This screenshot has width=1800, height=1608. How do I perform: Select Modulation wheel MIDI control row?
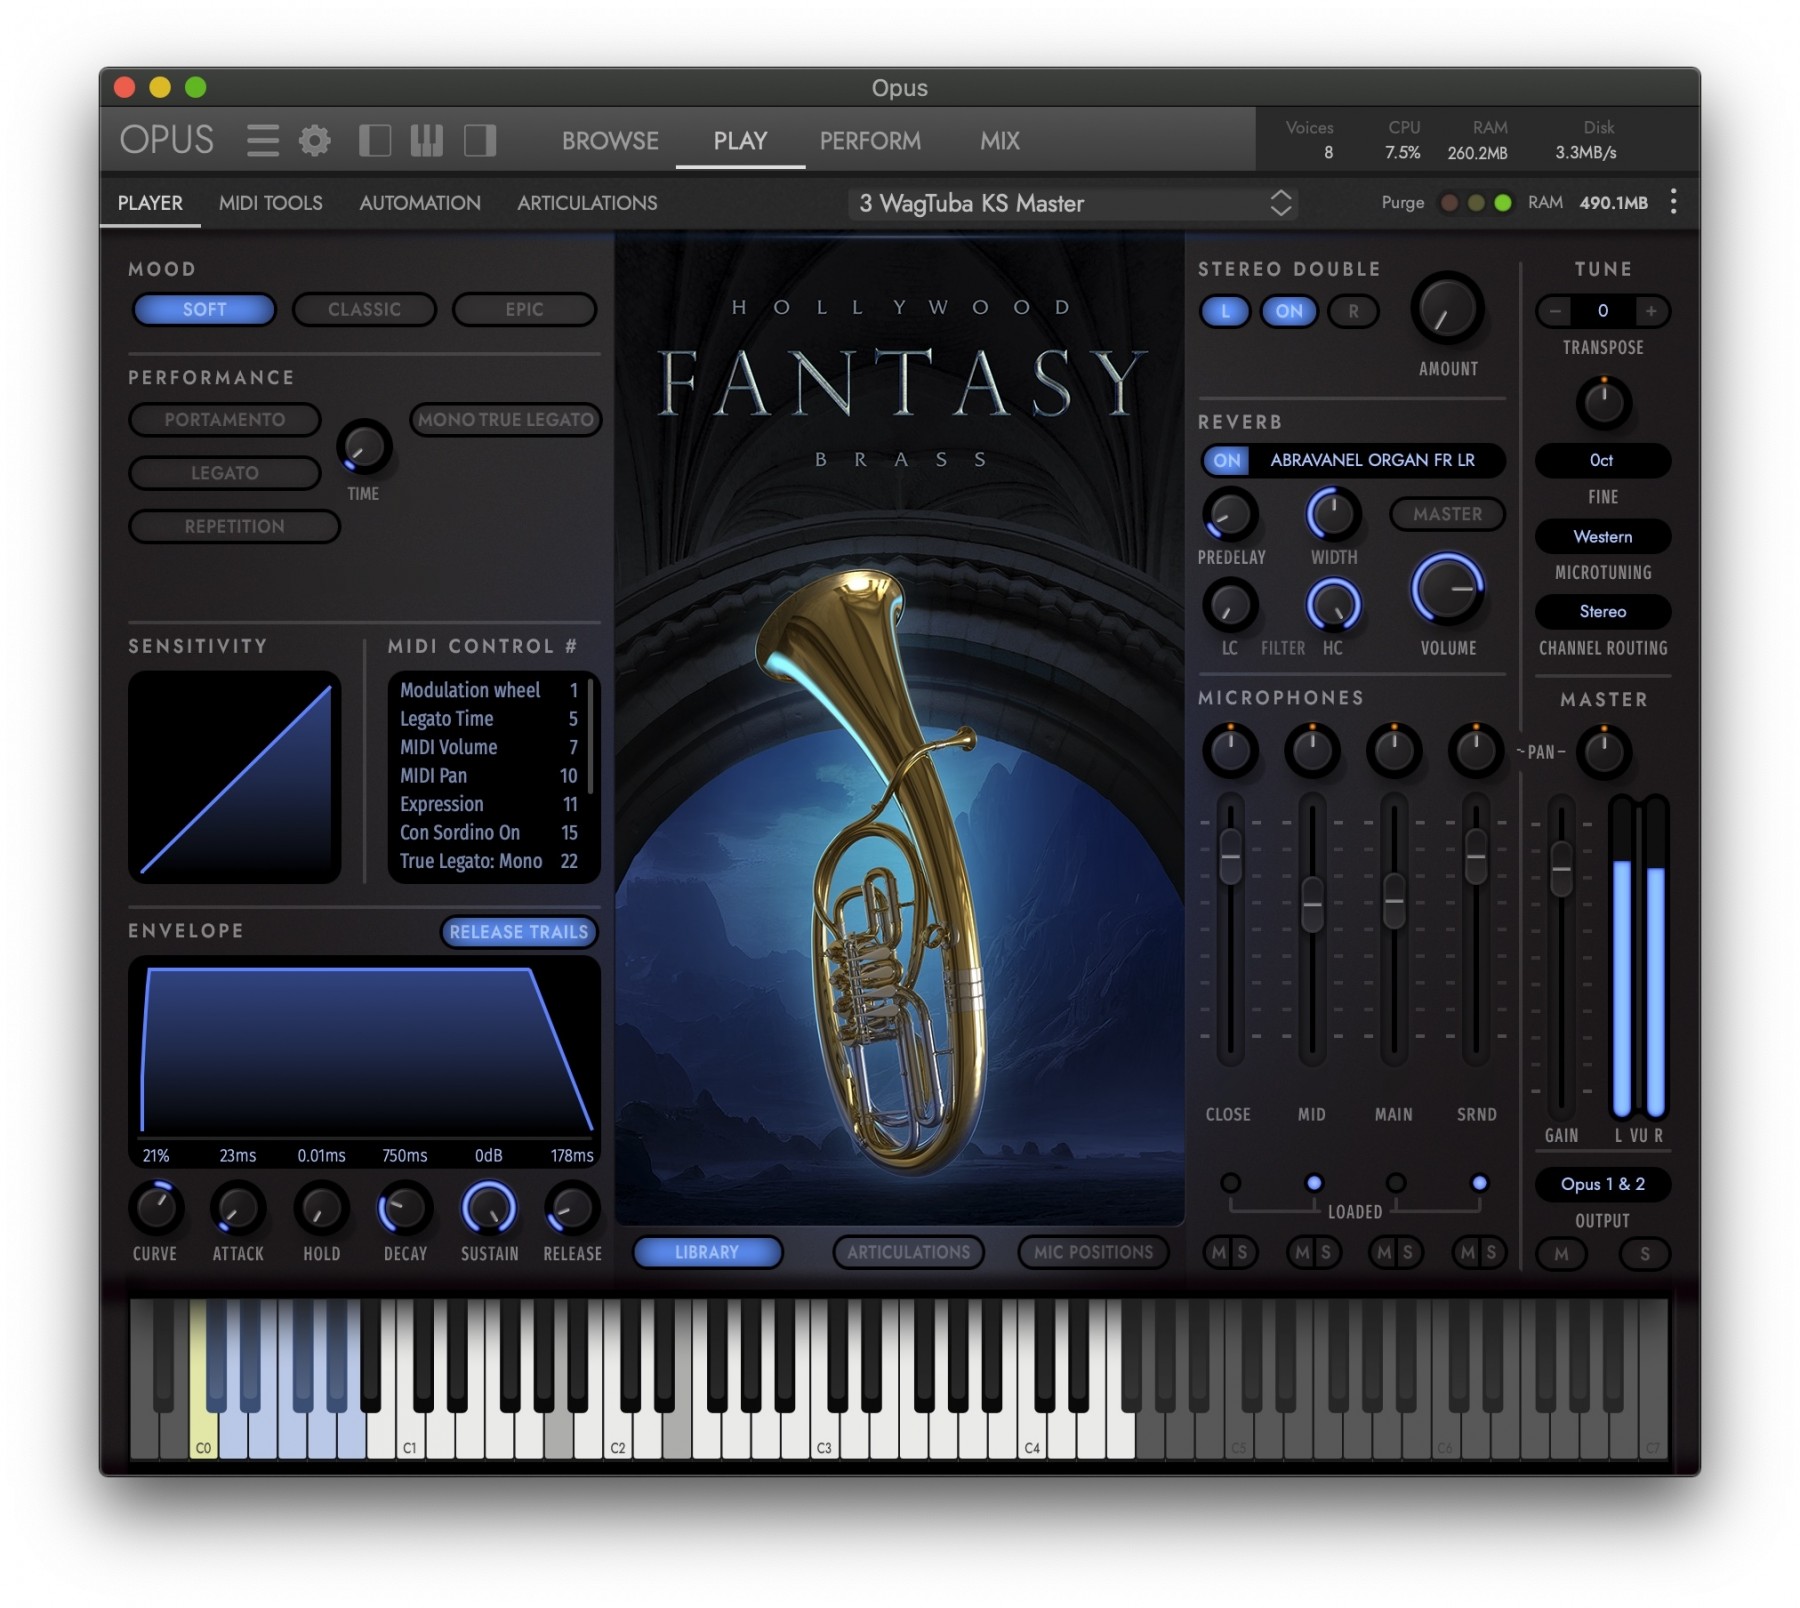point(489,690)
